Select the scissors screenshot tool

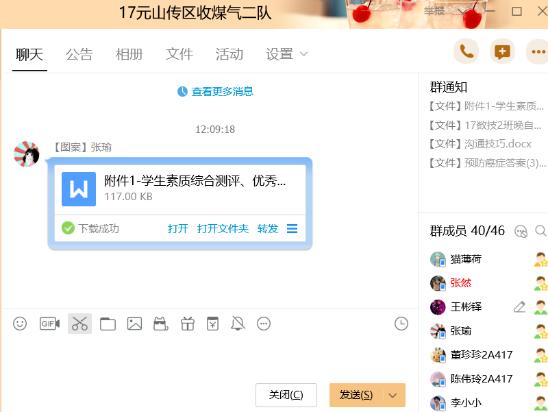click(80, 324)
